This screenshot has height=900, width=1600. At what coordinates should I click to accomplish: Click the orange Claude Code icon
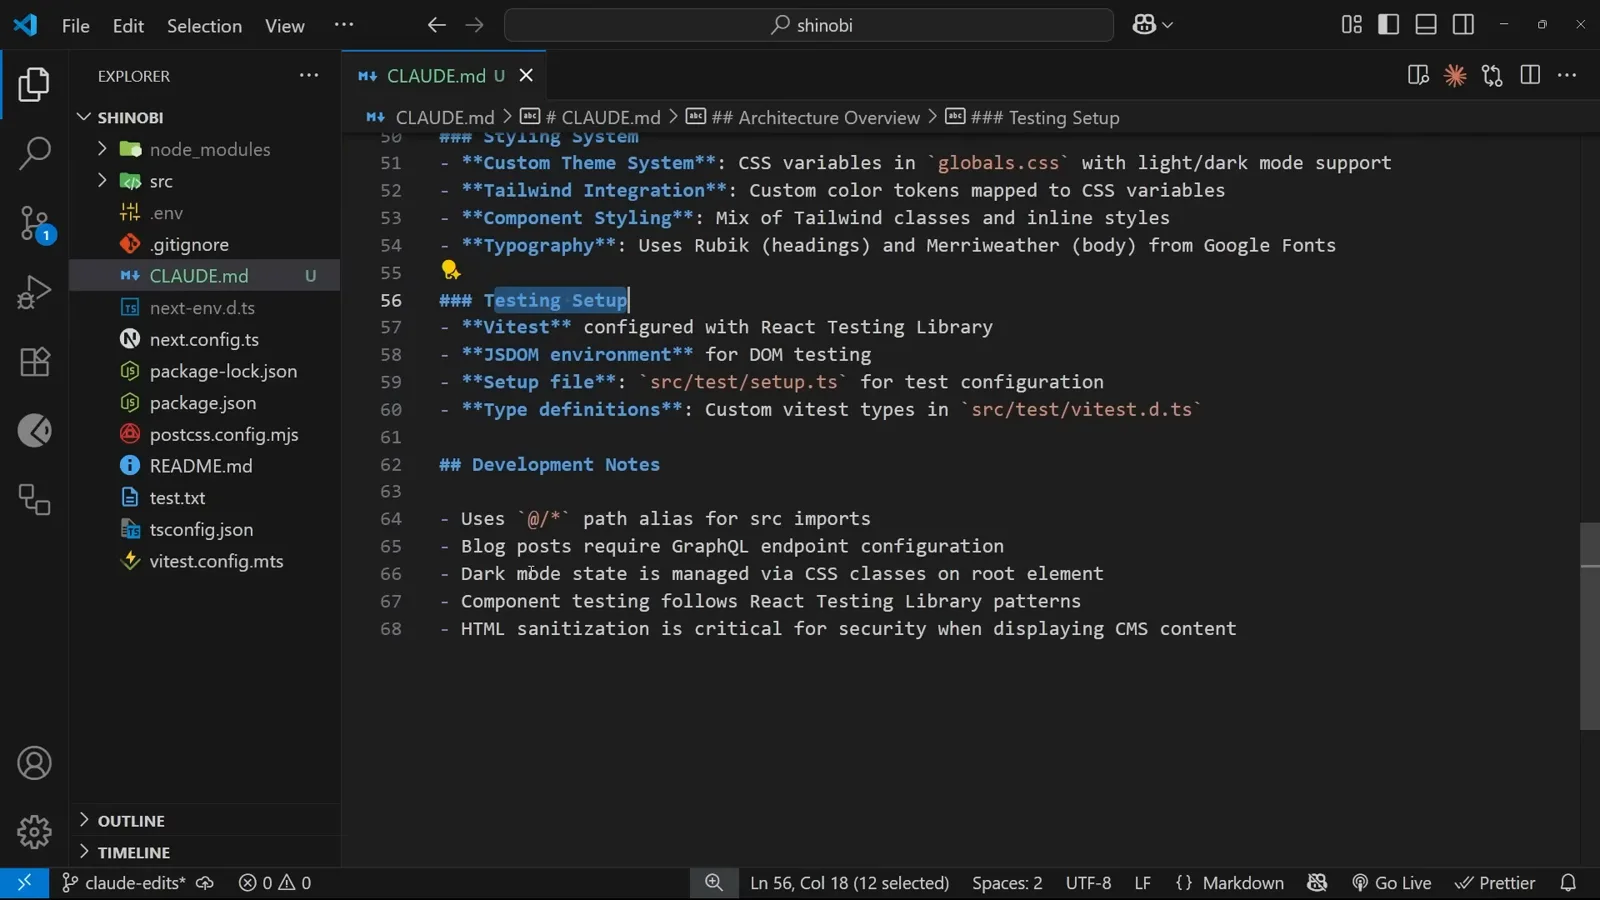pos(1455,75)
